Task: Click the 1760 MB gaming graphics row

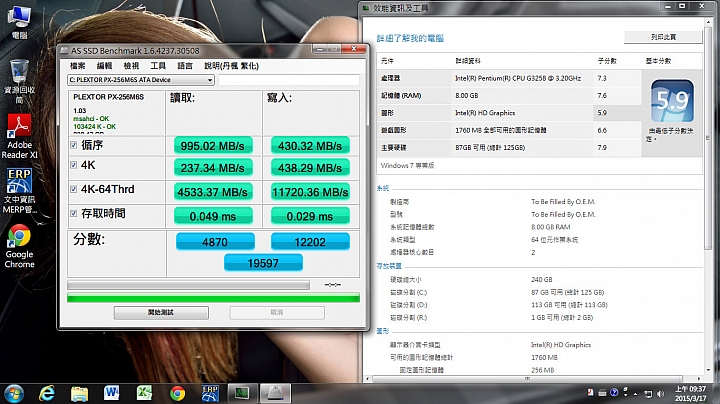Action: tap(509, 130)
